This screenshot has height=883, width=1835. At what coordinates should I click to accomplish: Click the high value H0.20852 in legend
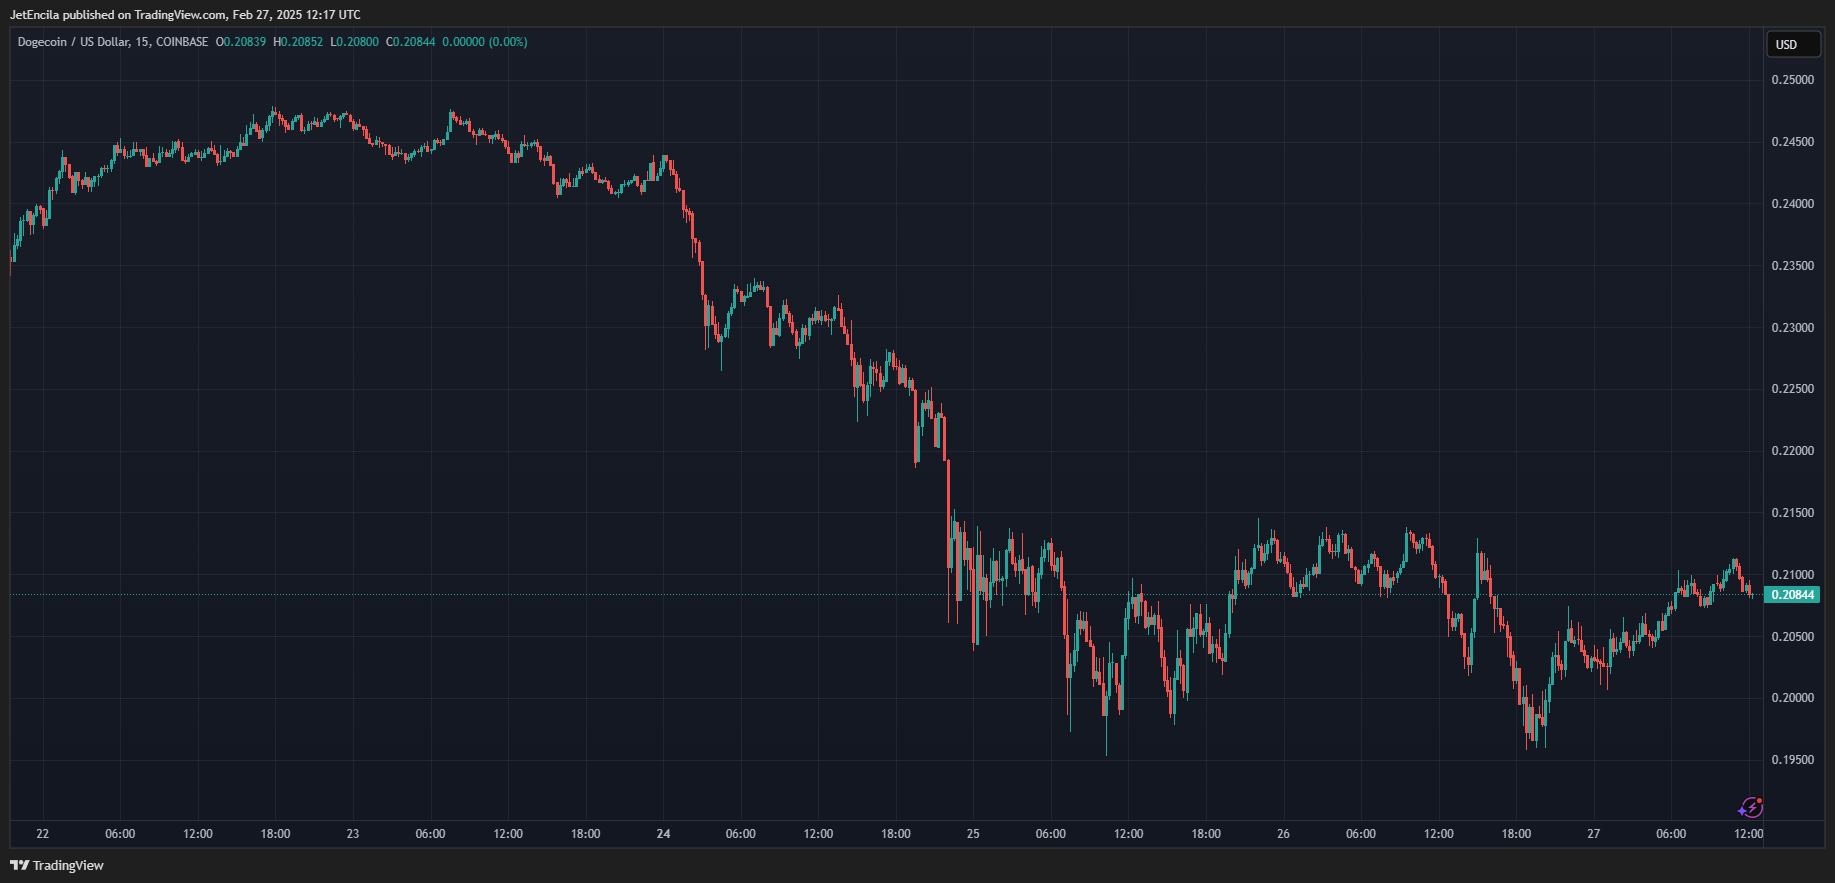click(x=298, y=42)
